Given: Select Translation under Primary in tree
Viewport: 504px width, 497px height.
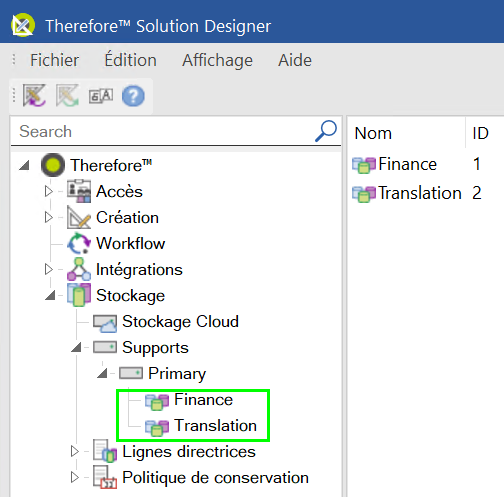Looking at the screenshot, I should [x=215, y=425].
